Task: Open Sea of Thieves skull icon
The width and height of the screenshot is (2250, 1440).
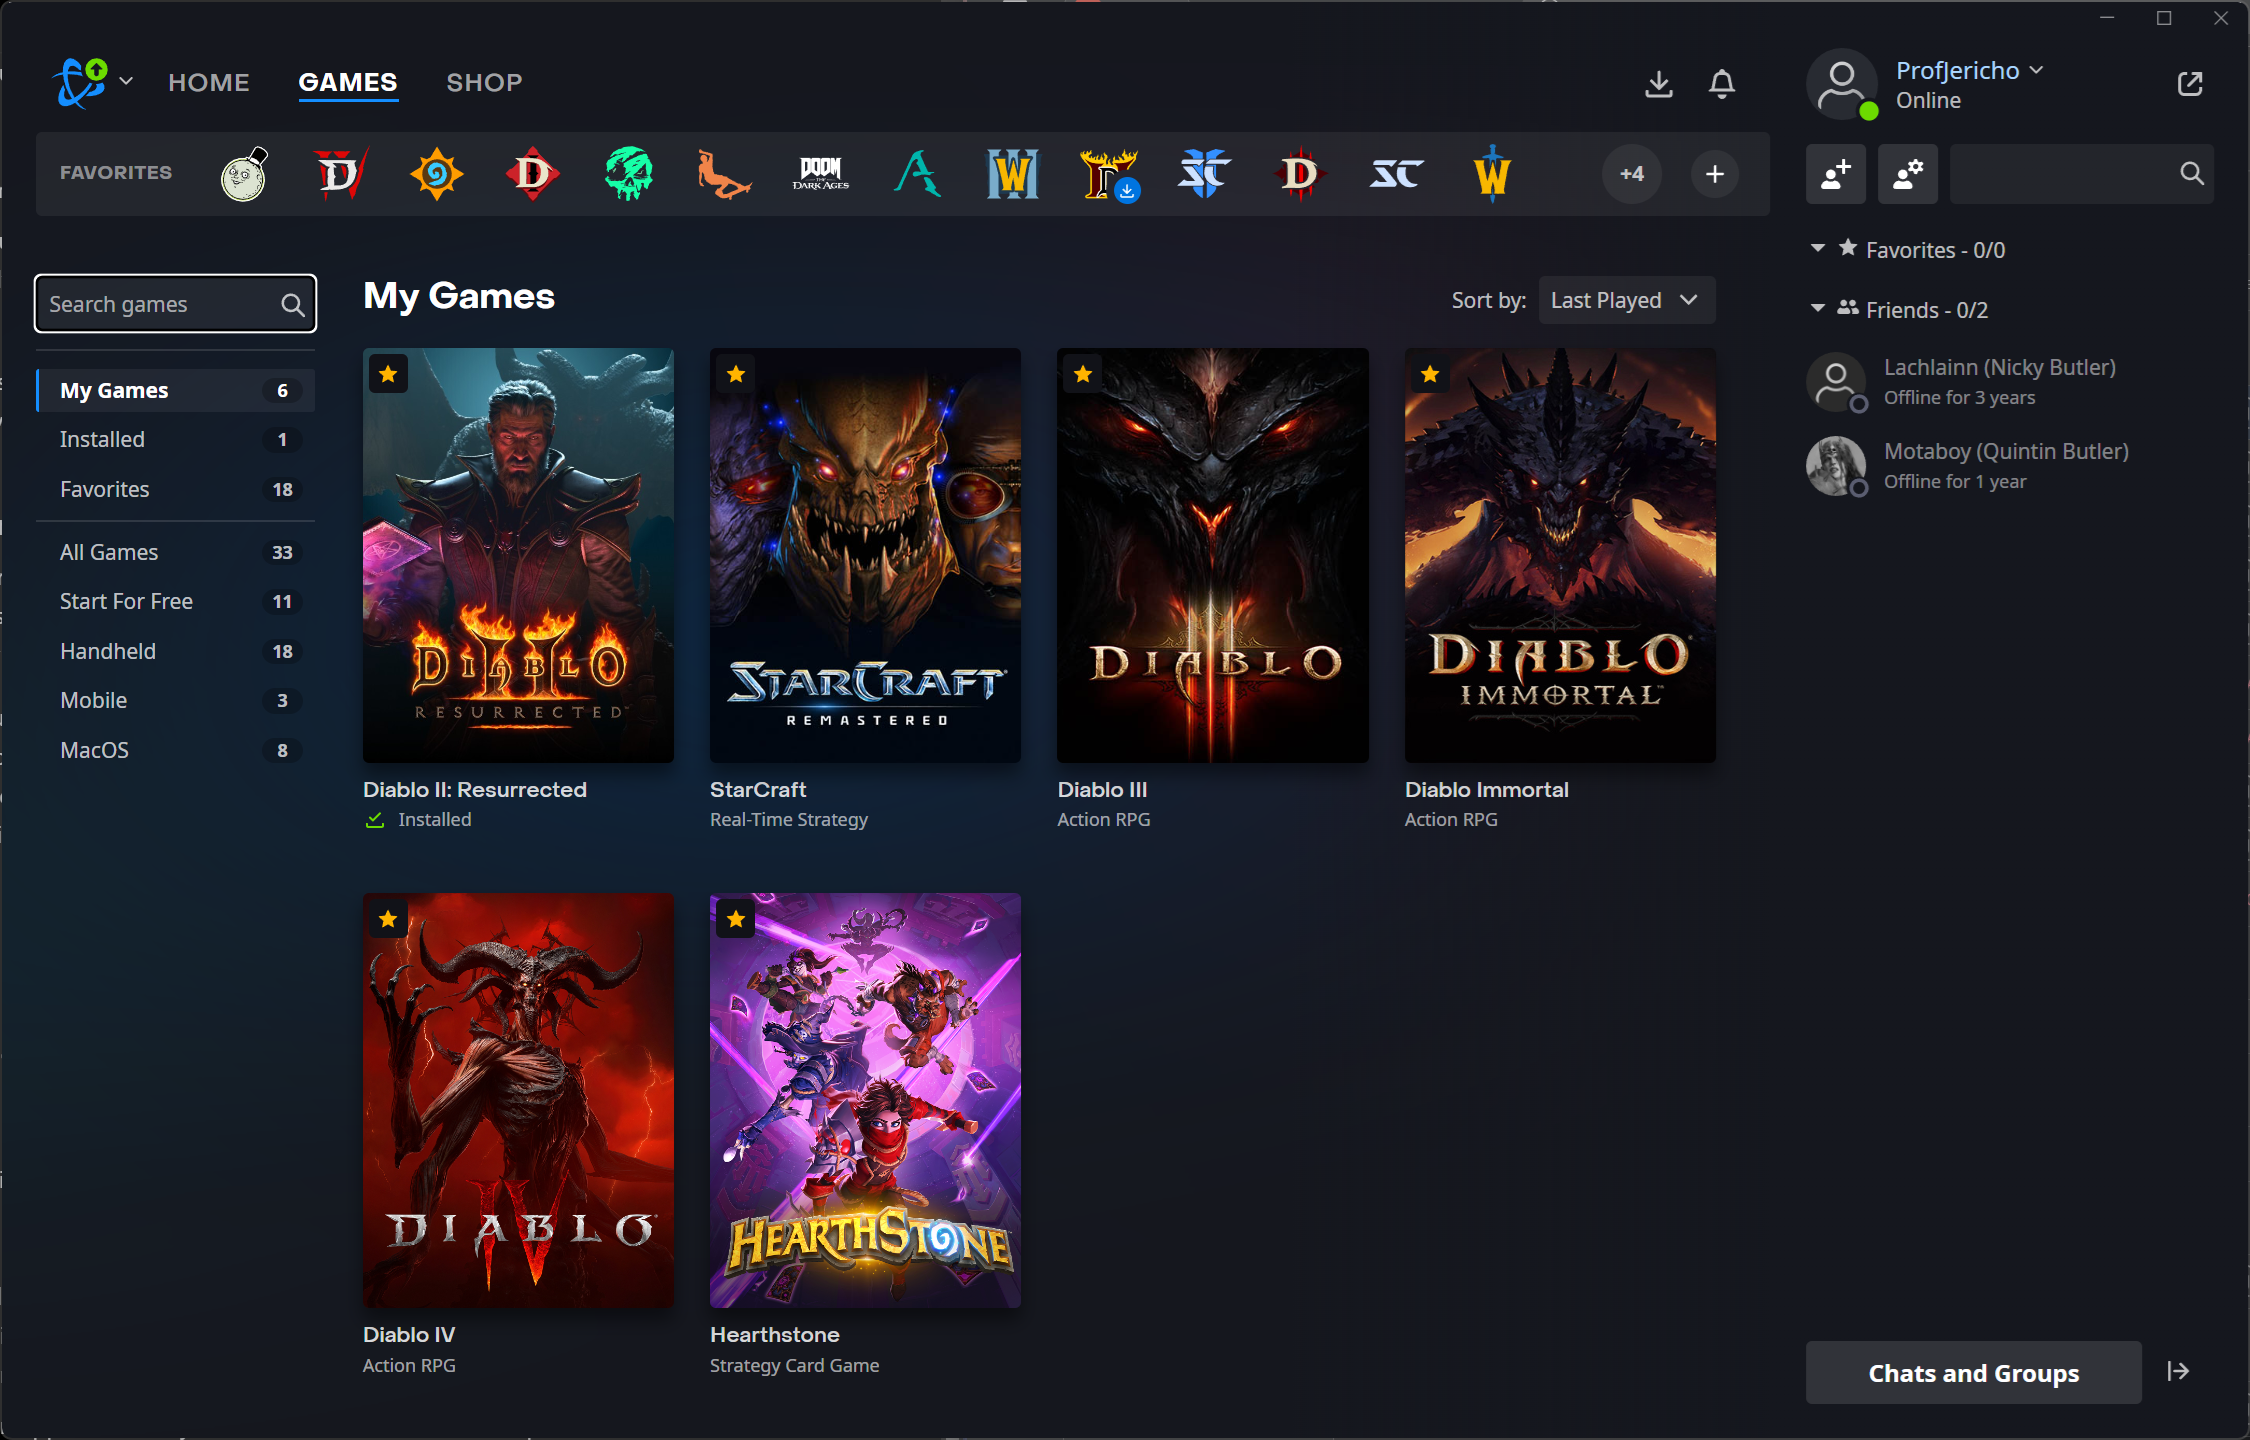Action: pos(629,174)
